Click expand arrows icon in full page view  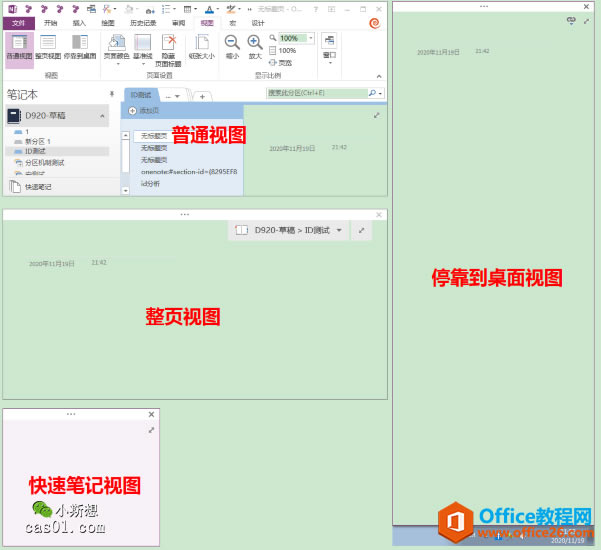pos(361,230)
